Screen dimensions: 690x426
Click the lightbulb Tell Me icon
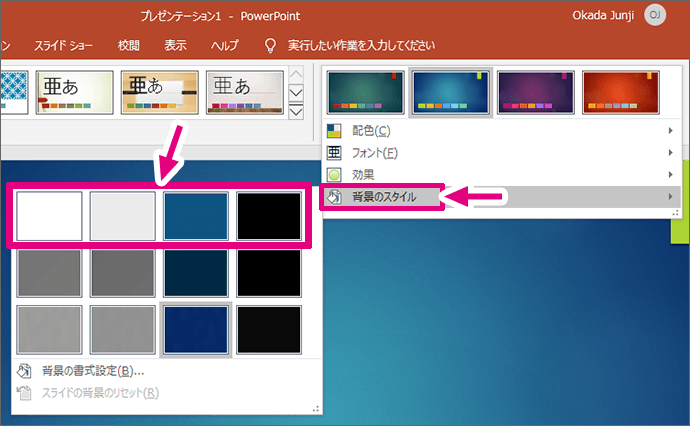(x=270, y=45)
